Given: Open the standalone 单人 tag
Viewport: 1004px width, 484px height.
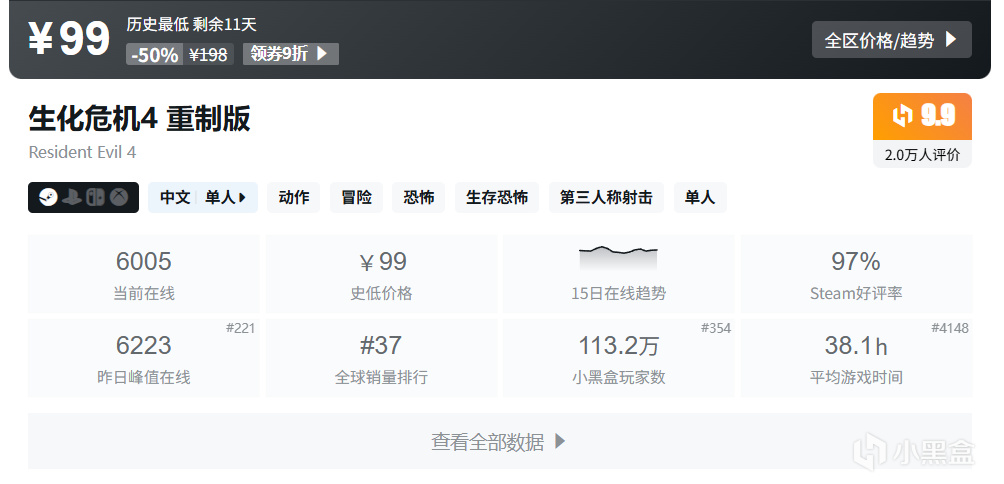Looking at the screenshot, I should 700,198.
